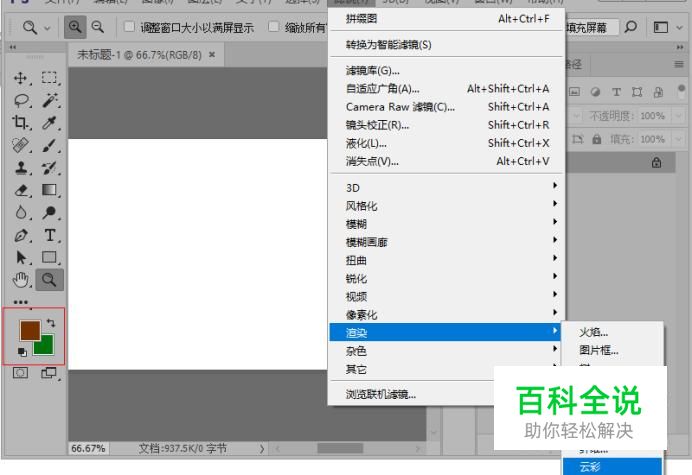This screenshot has height=475, width=692.
Task: Toggle zoom all windows checkbox
Action: tap(274, 27)
